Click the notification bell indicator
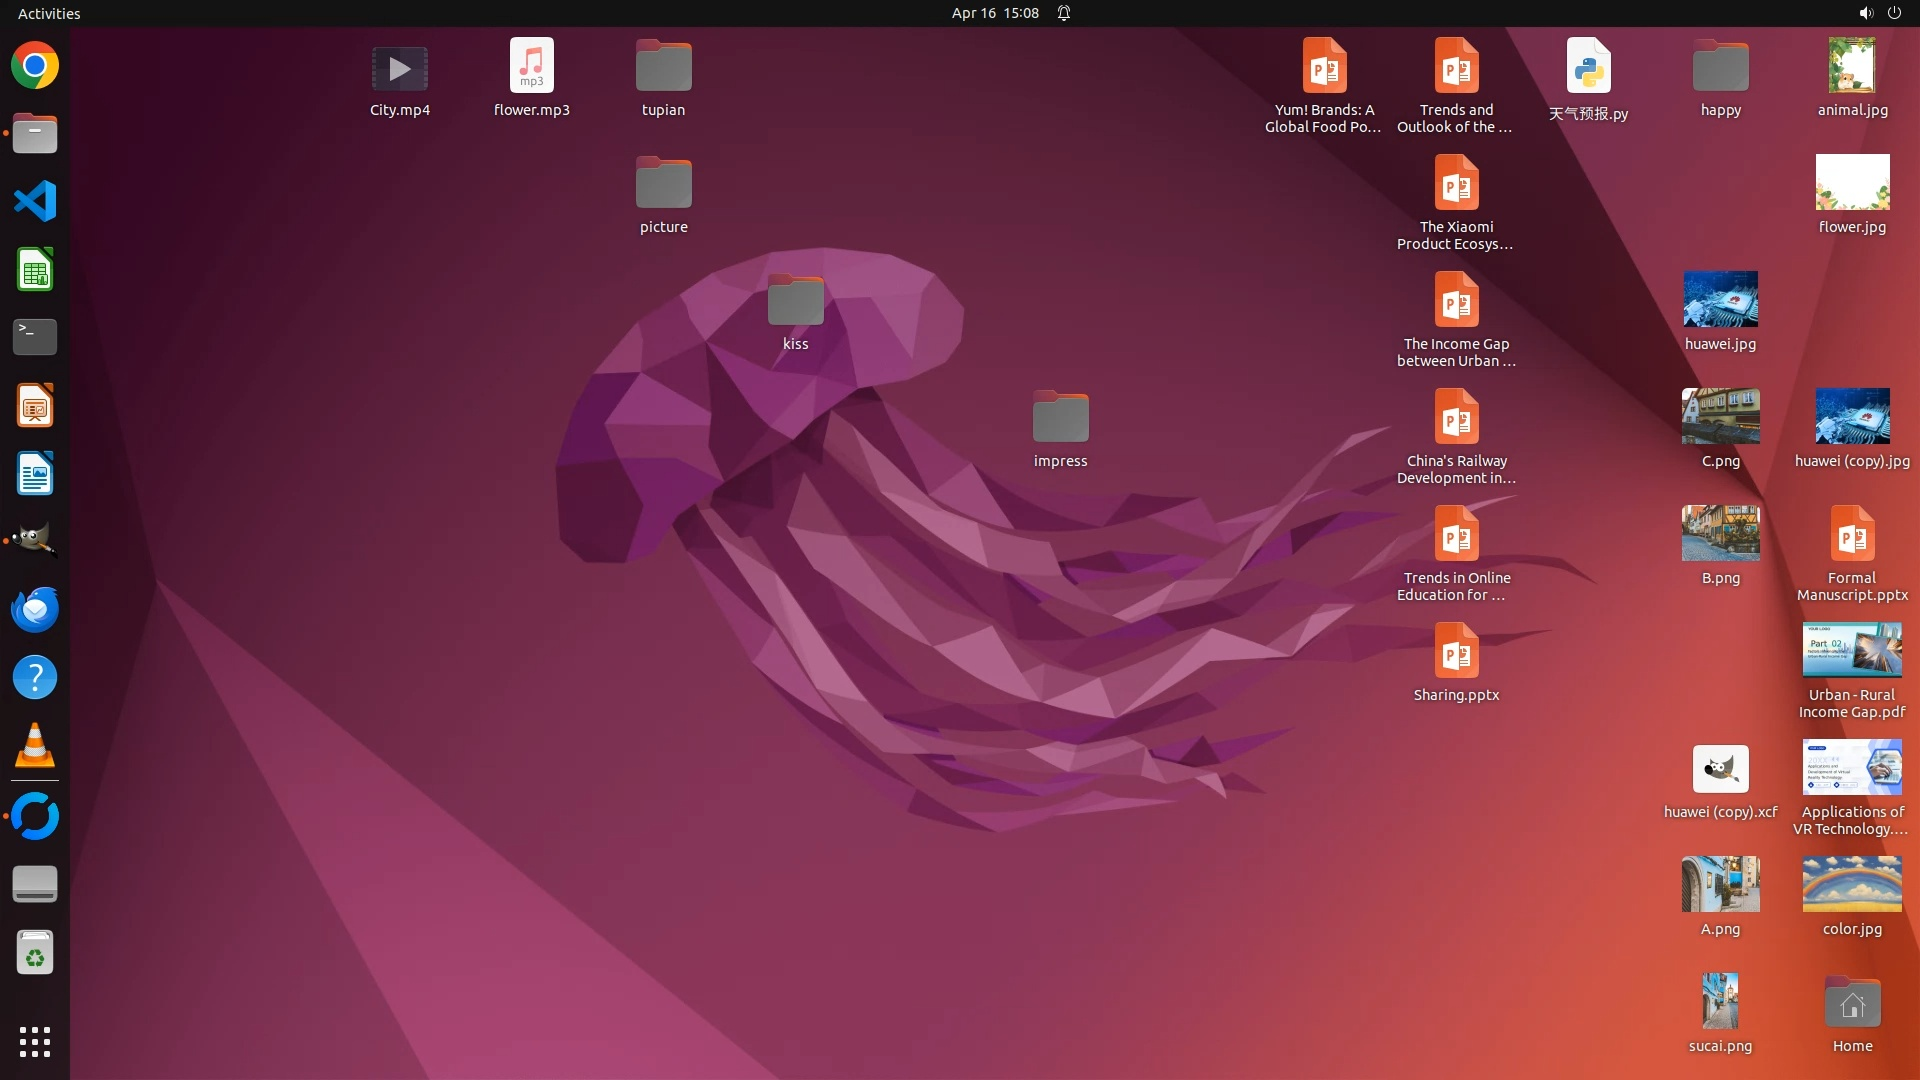This screenshot has width=1920, height=1080. pos(1064,13)
